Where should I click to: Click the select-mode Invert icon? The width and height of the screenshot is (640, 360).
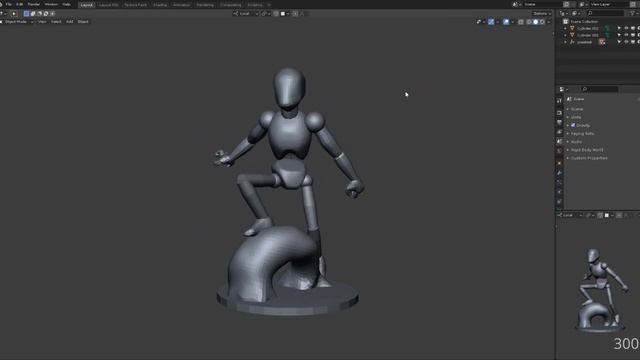(46, 13)
